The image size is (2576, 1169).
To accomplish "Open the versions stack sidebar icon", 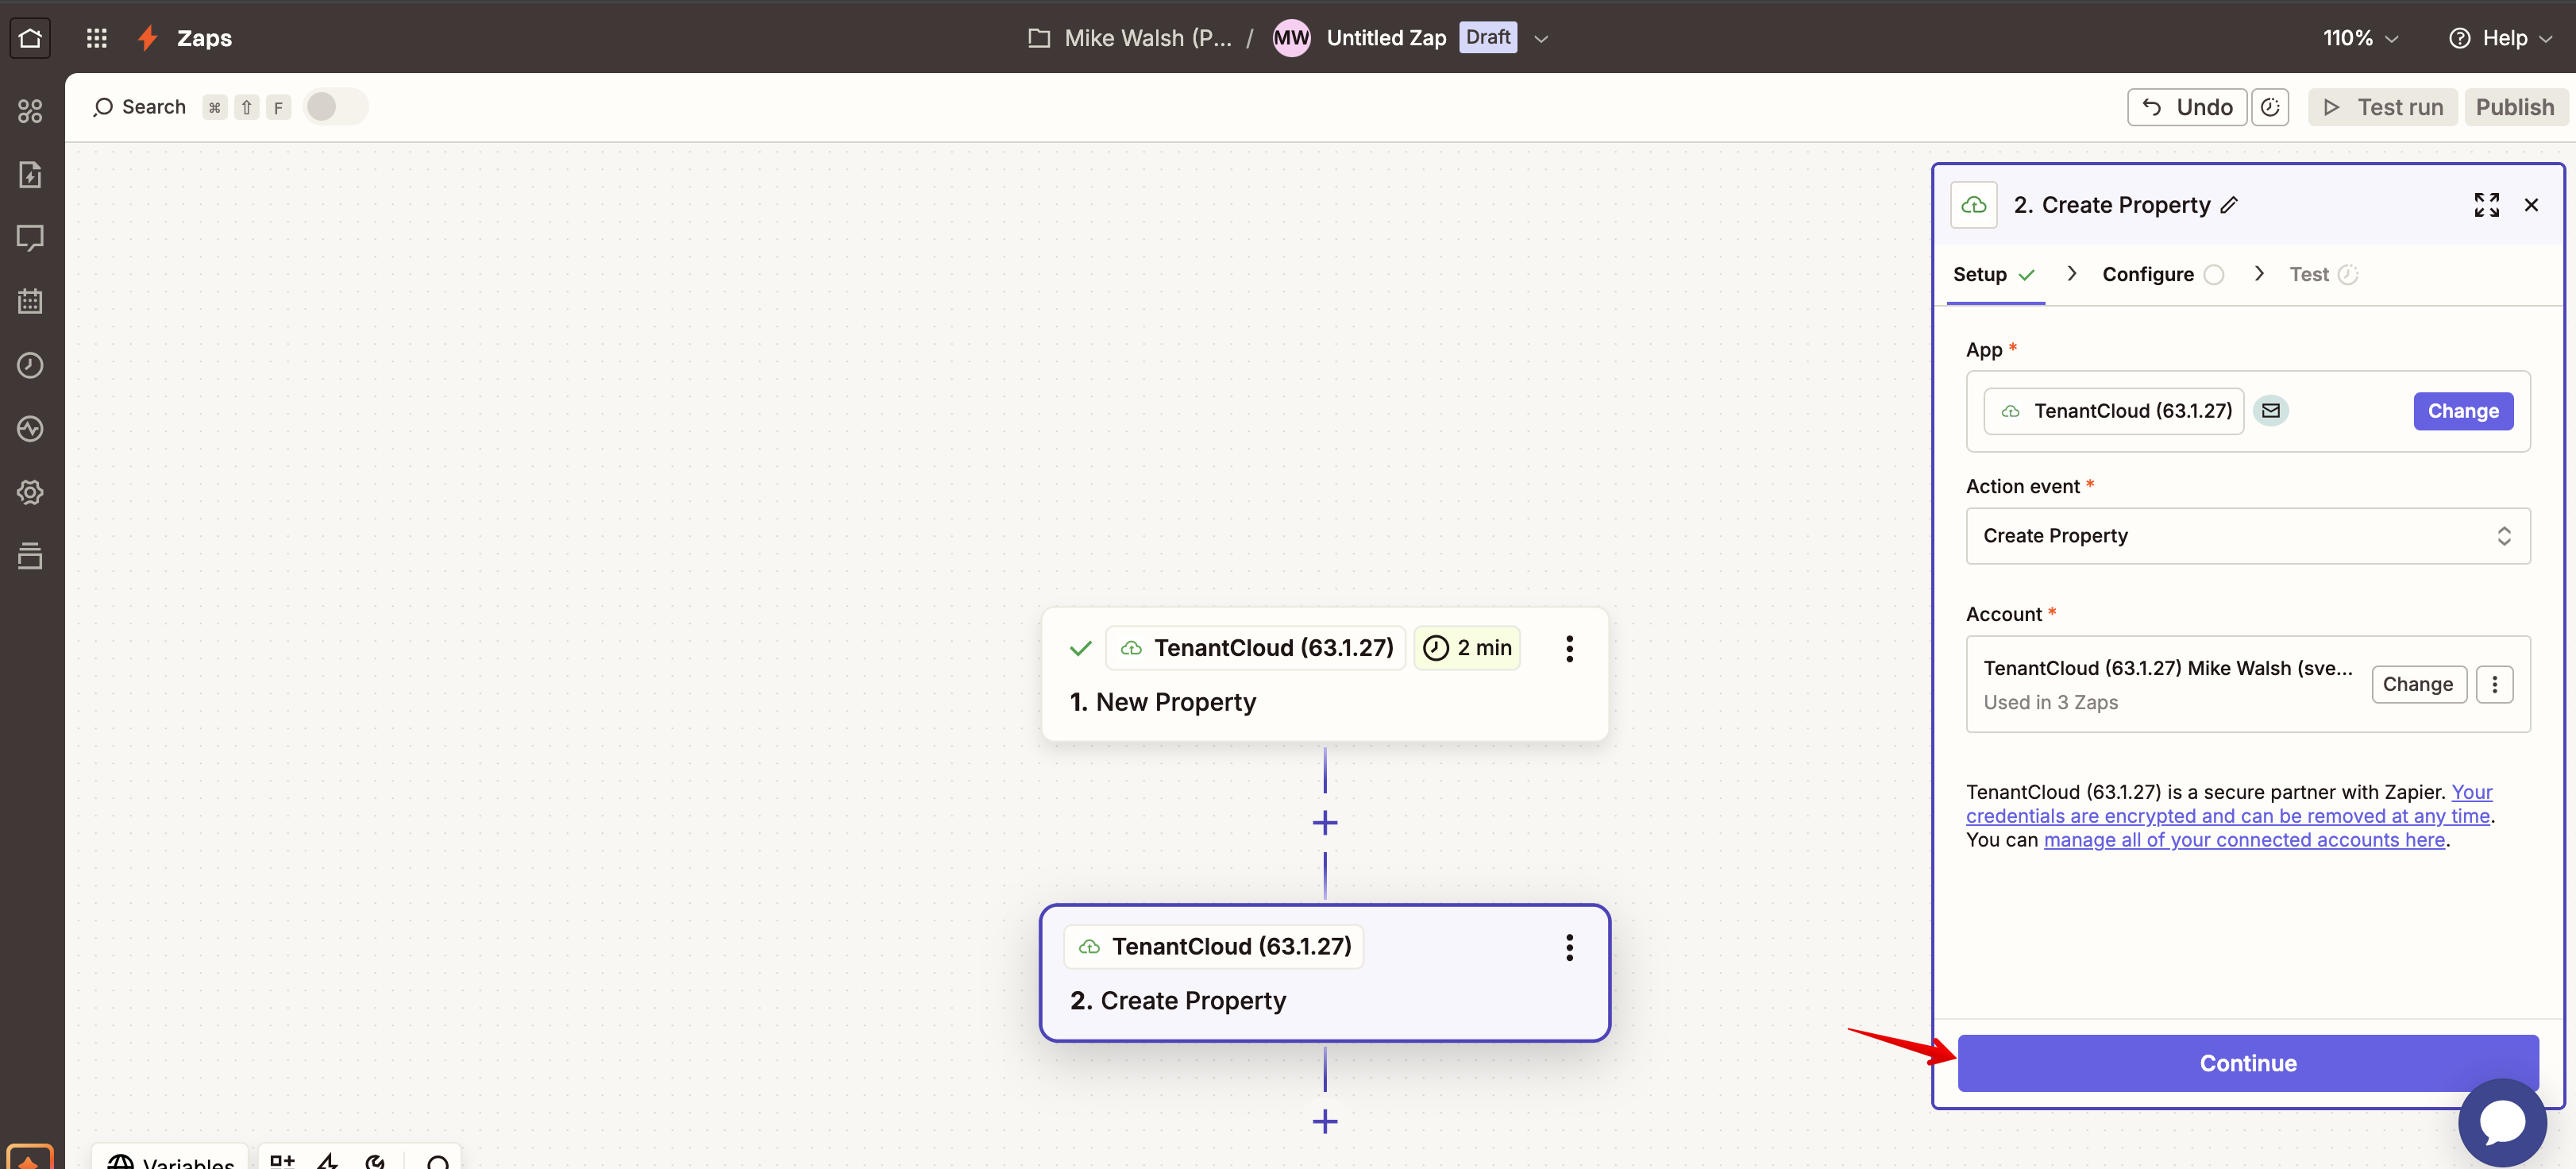I will click(30, 555).
